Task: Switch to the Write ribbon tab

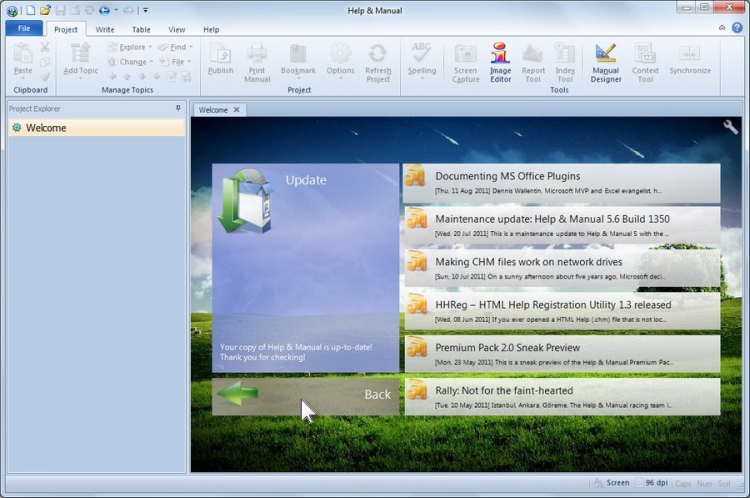Action: (105, 29)
